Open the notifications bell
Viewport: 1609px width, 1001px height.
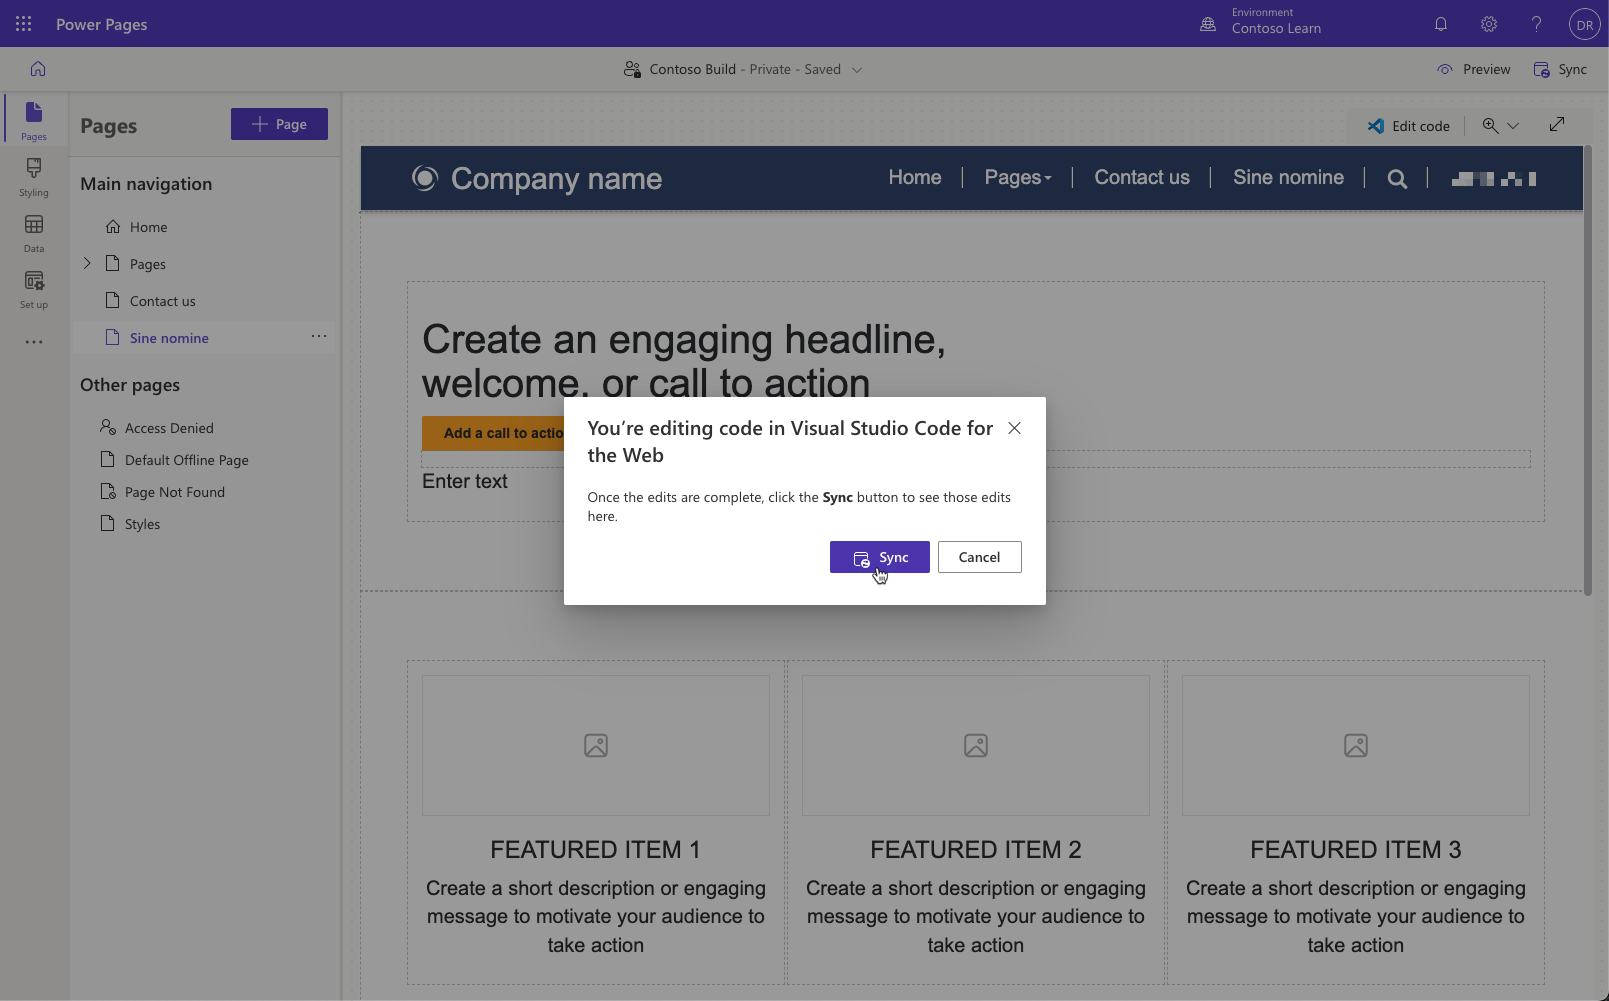click(1440, 23)
